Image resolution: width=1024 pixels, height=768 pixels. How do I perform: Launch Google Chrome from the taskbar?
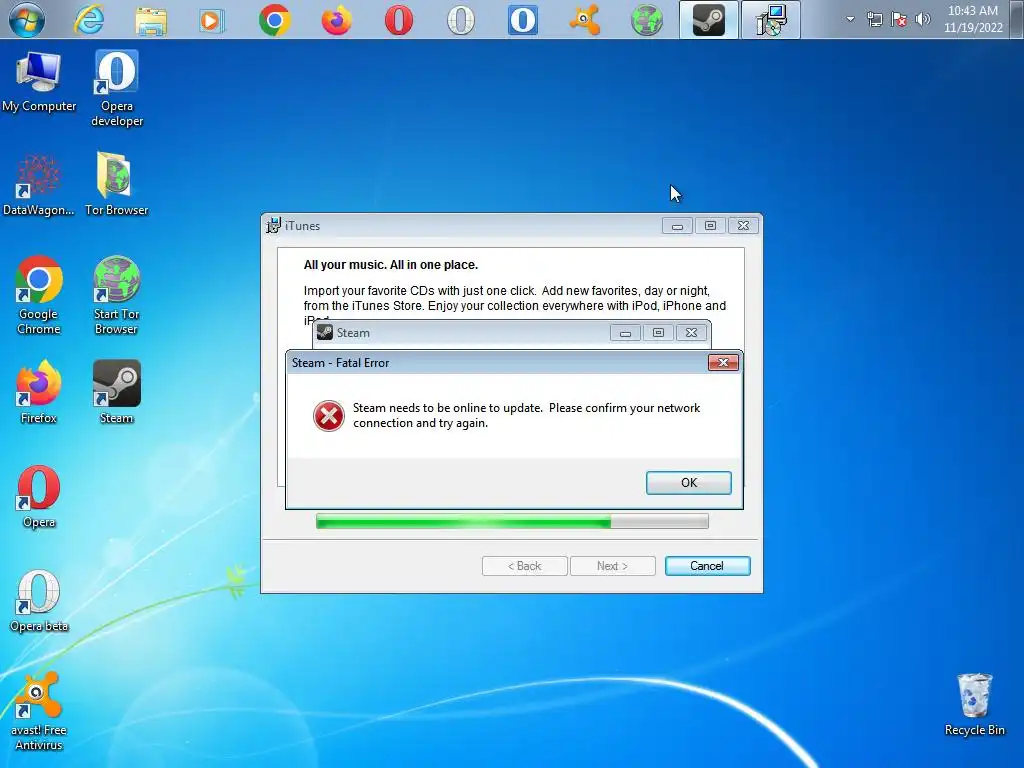pos(274,20)
